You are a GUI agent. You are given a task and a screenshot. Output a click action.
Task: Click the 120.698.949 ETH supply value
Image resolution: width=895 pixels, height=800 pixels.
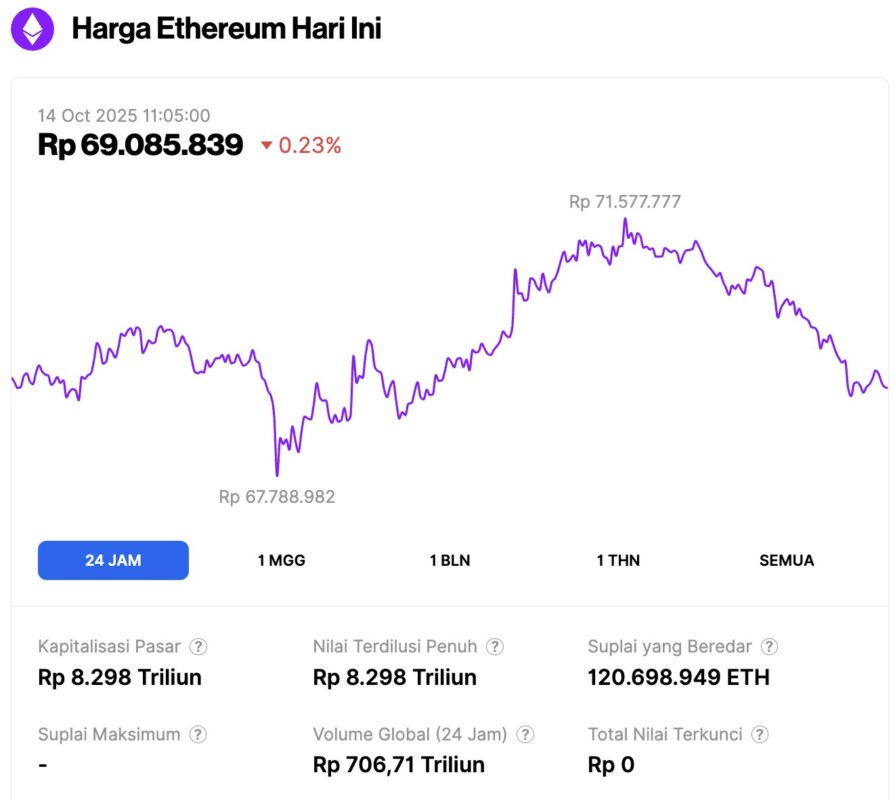click(x=679, y=677)
